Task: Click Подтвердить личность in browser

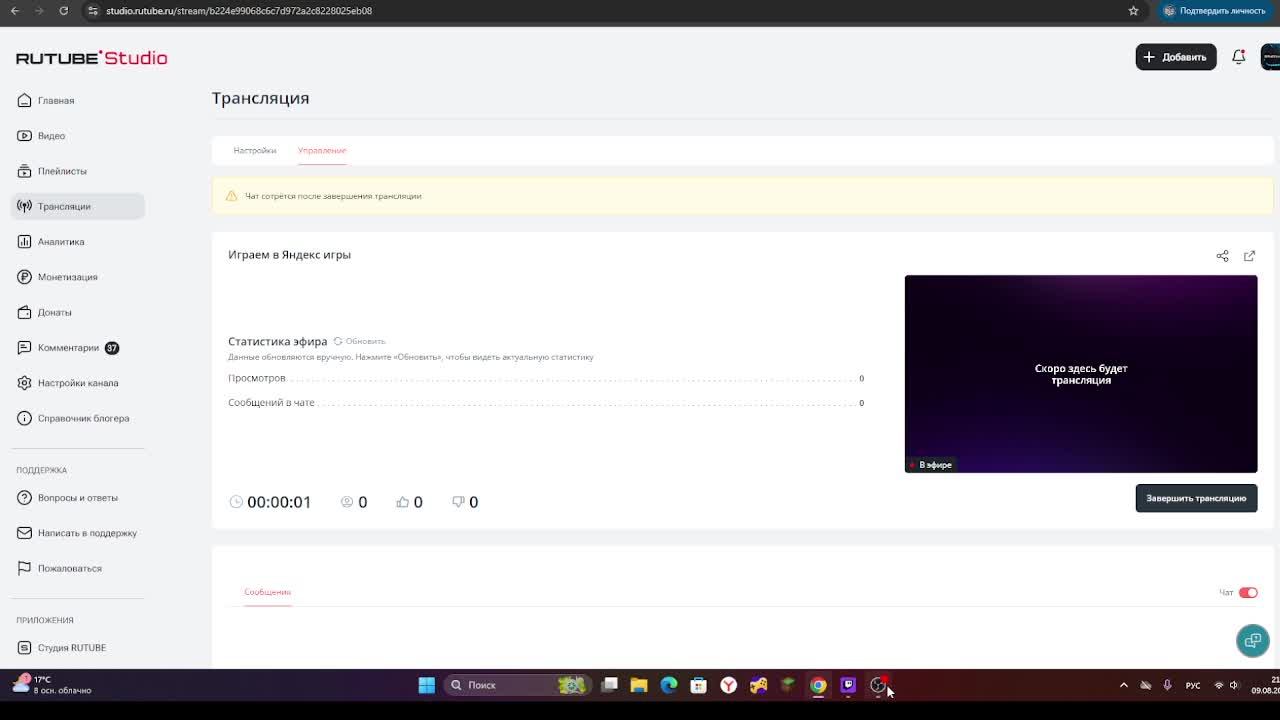Action: [1214, 11]
